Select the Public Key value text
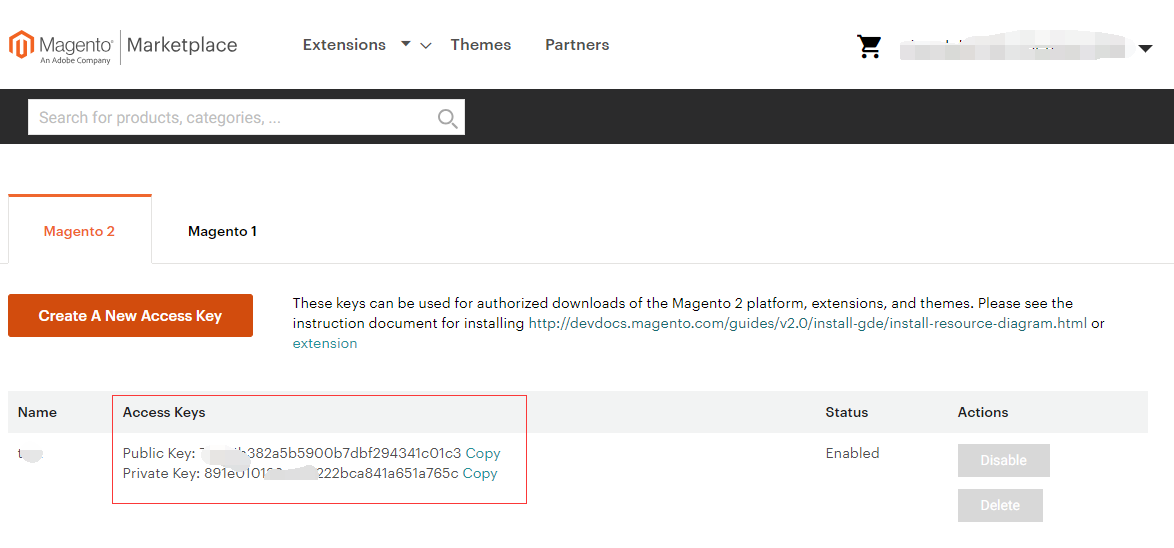Screen dimensions: 1174x548 click(x=330, y=453)
